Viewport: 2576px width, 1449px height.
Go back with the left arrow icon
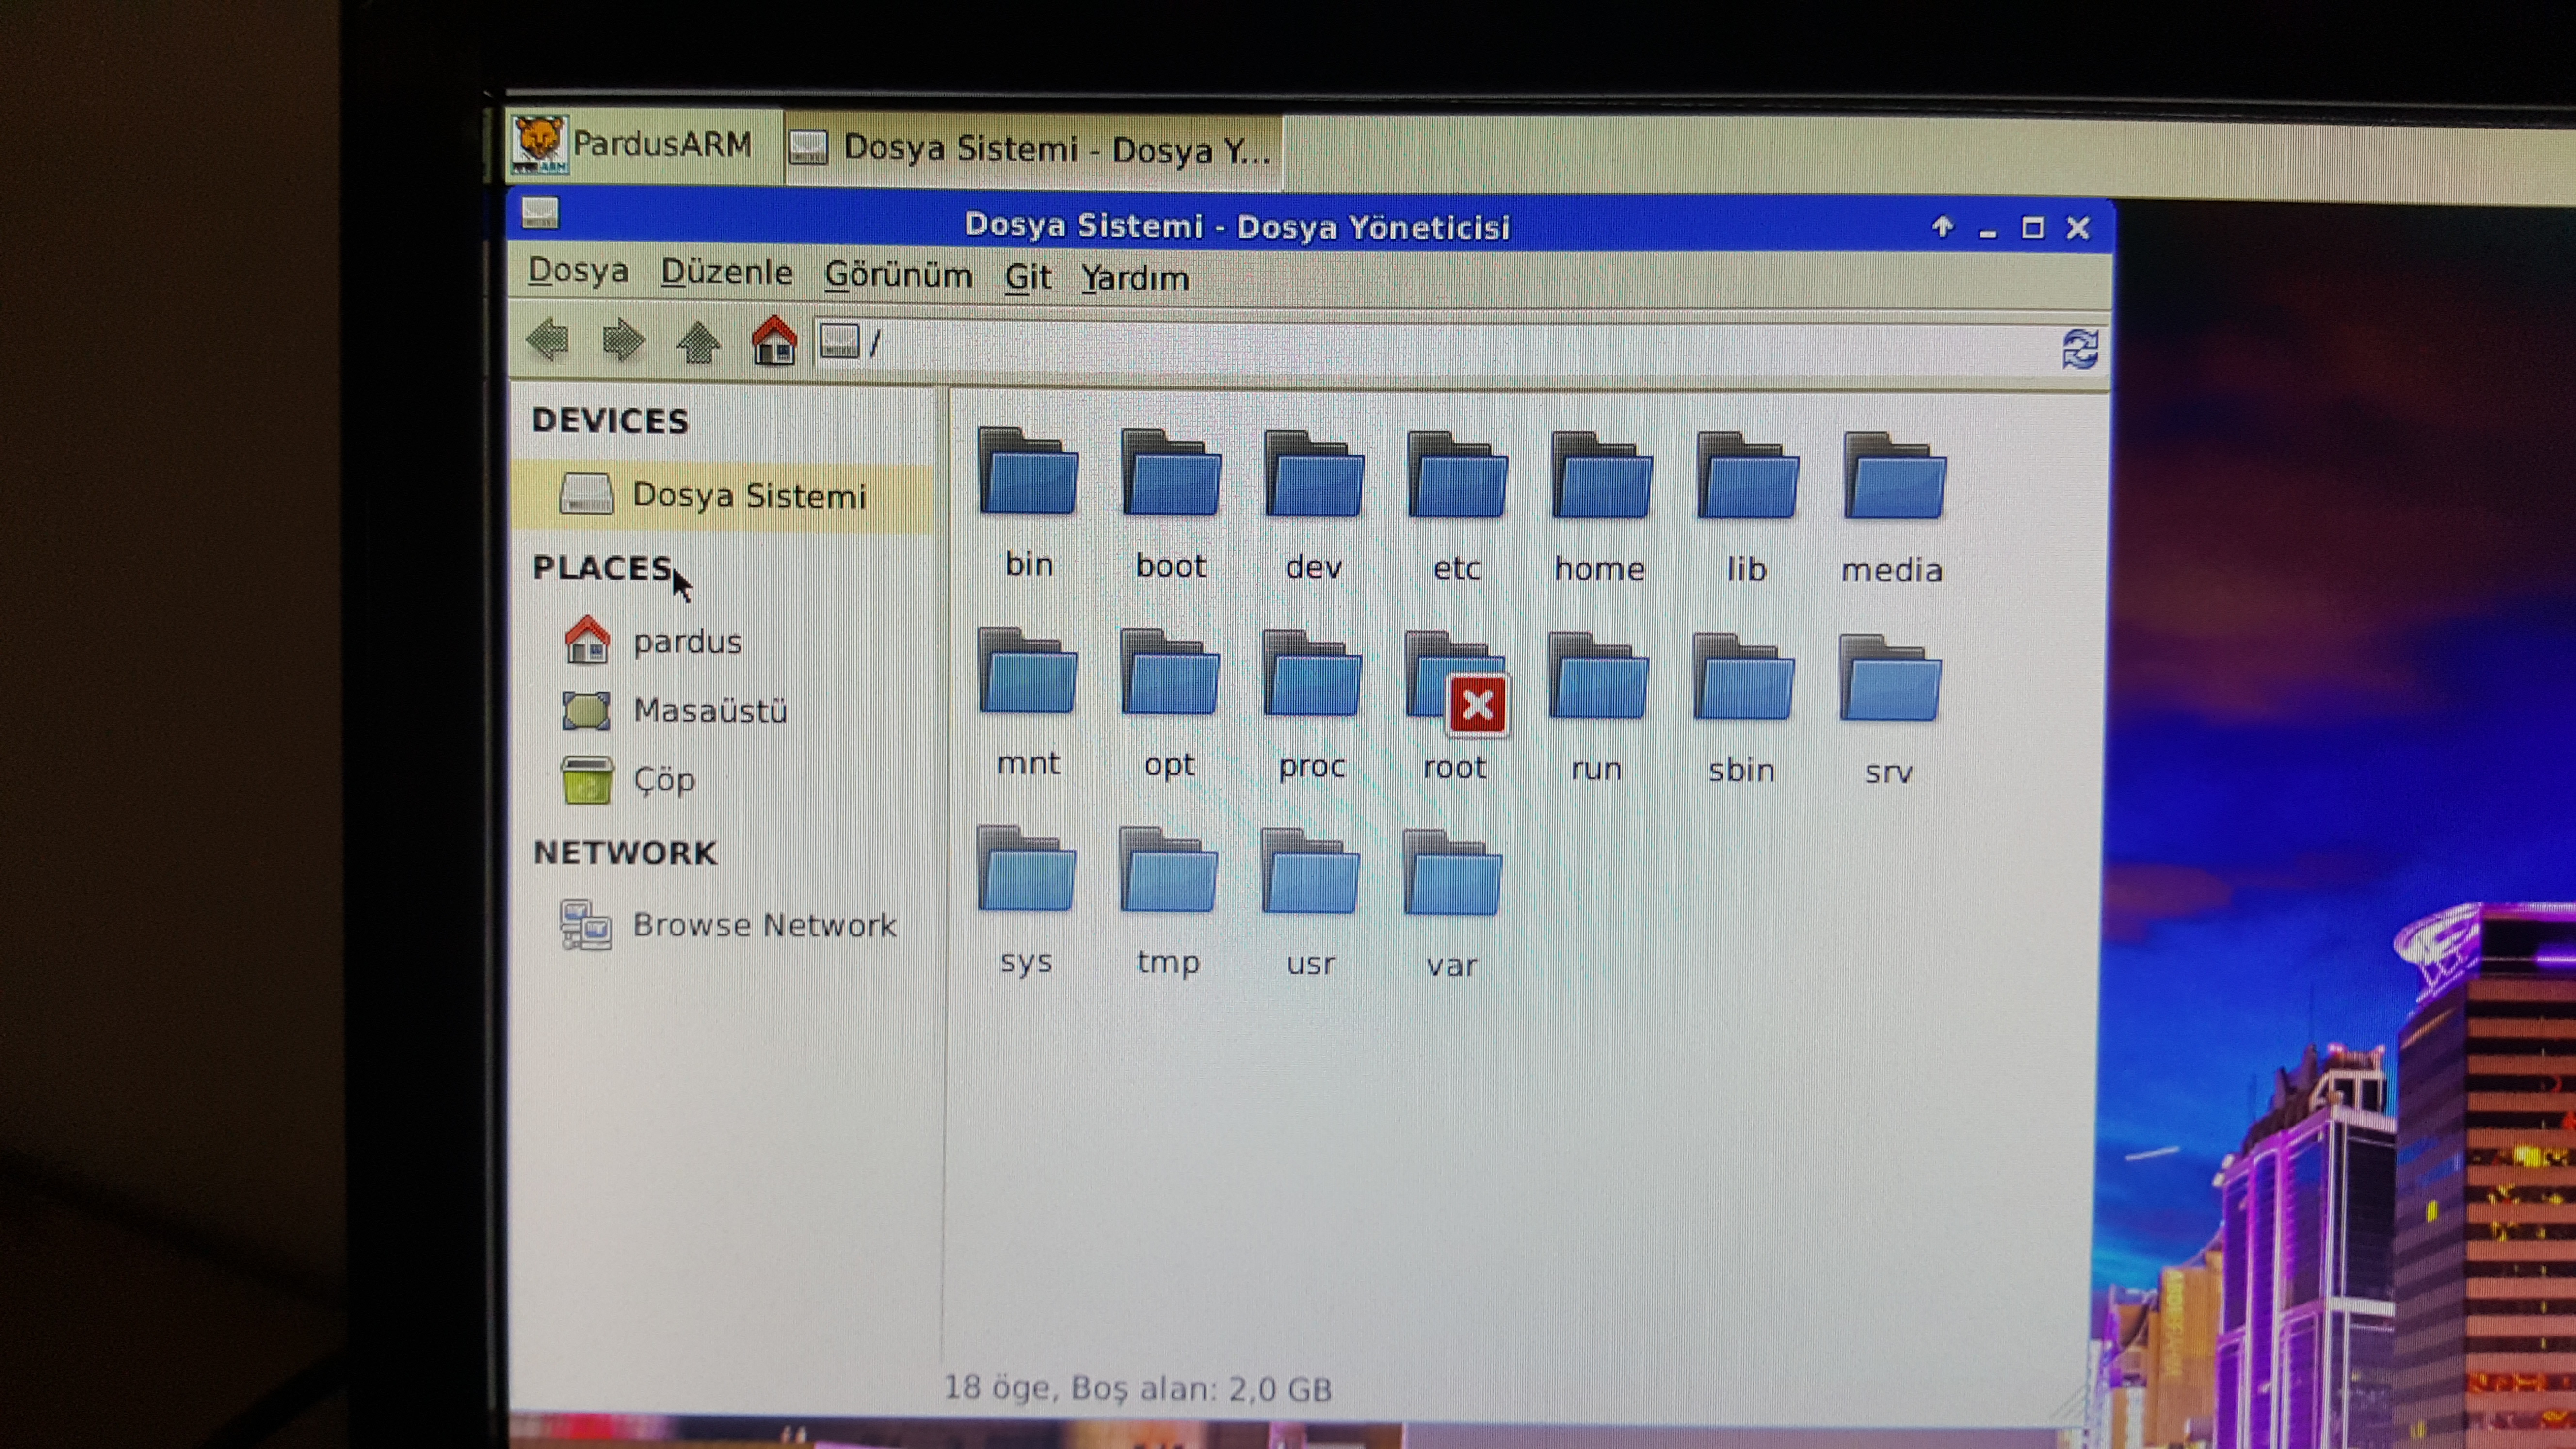548,341
